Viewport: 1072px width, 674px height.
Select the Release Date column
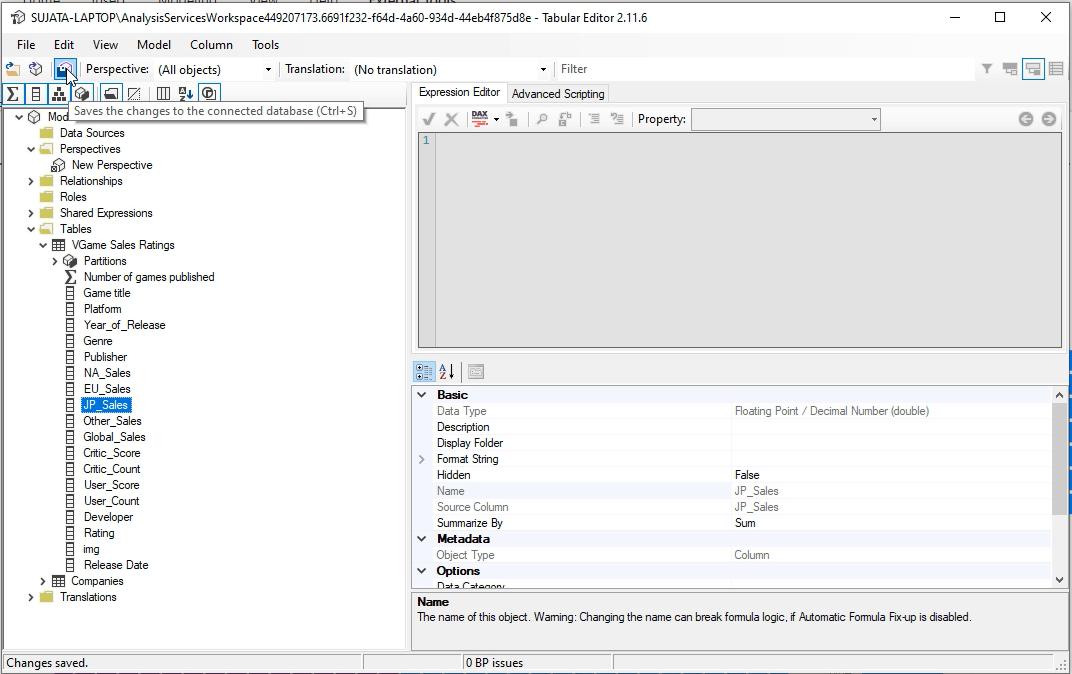[116, 565]
